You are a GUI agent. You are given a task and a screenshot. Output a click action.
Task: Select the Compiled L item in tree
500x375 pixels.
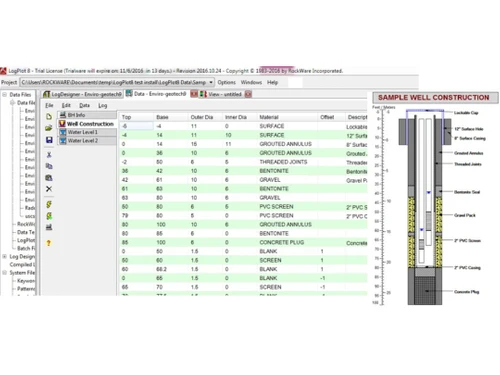22,265
